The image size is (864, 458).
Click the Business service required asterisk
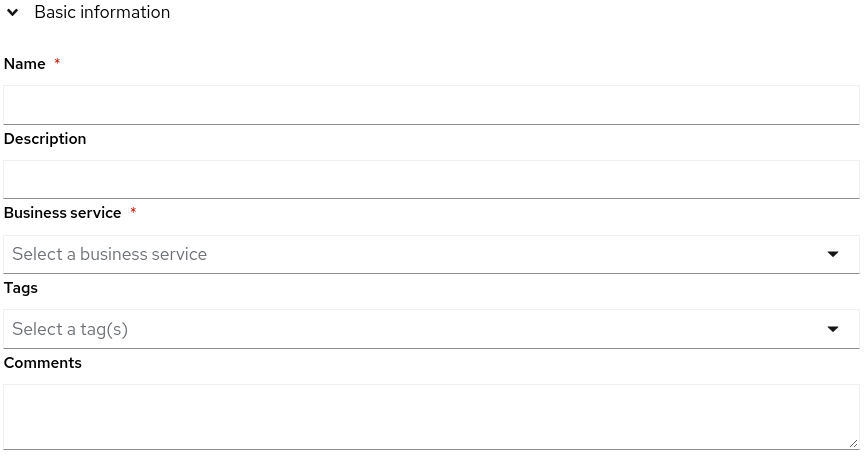click(133, 212)
